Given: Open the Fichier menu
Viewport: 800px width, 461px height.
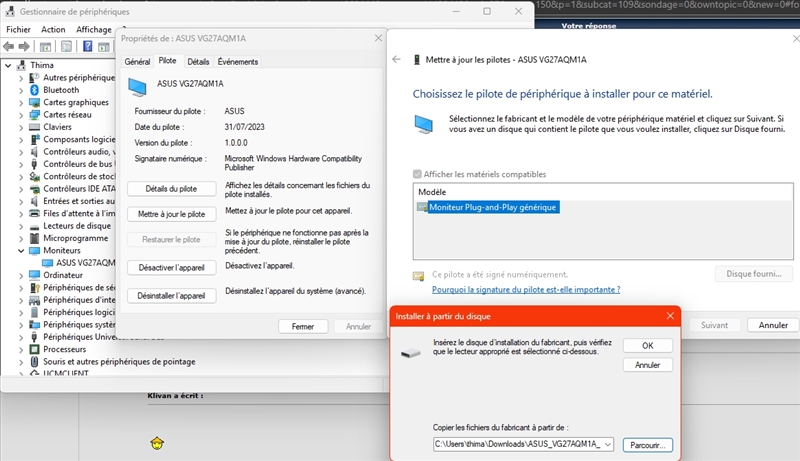Looking at the screenshot, I should pos(18,30).
